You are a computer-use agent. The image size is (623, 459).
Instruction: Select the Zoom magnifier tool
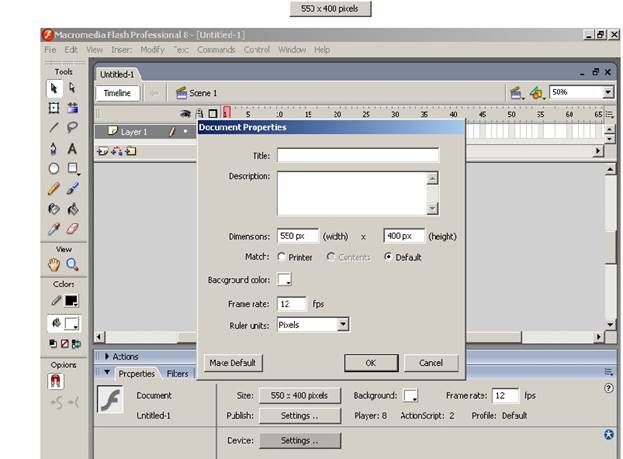pos(72,264)
